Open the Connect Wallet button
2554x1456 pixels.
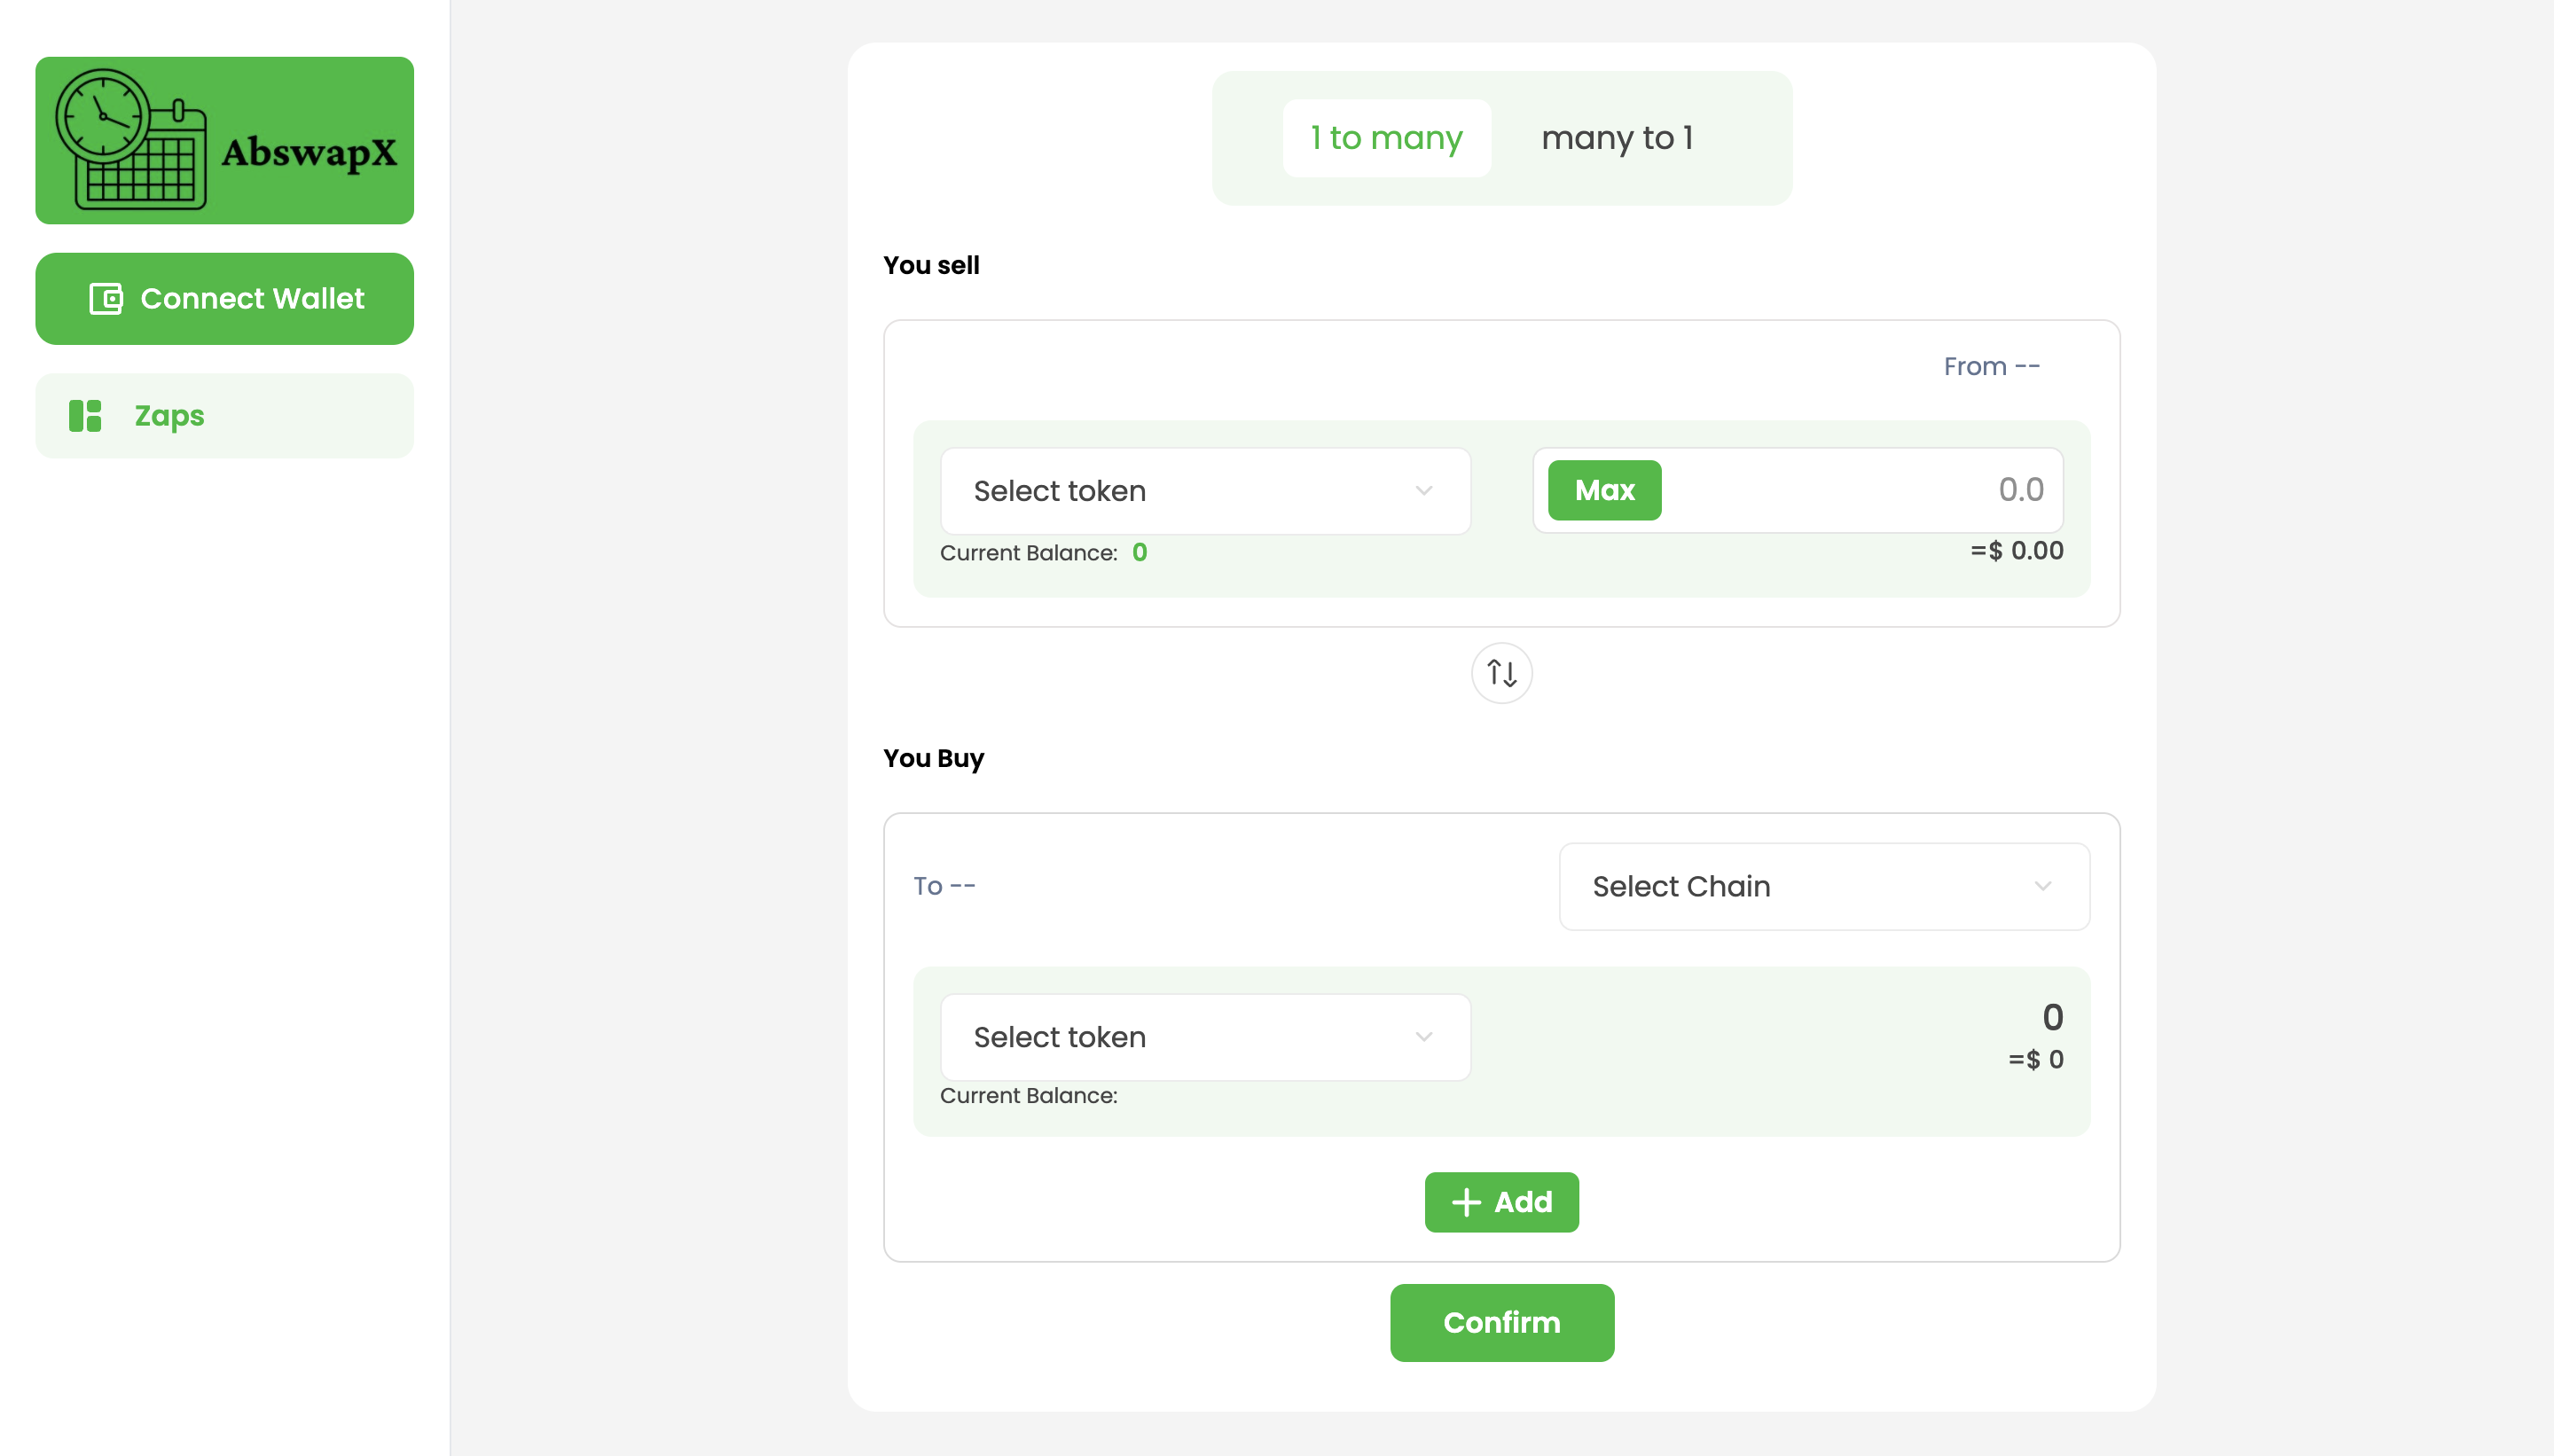coord(224,299)
